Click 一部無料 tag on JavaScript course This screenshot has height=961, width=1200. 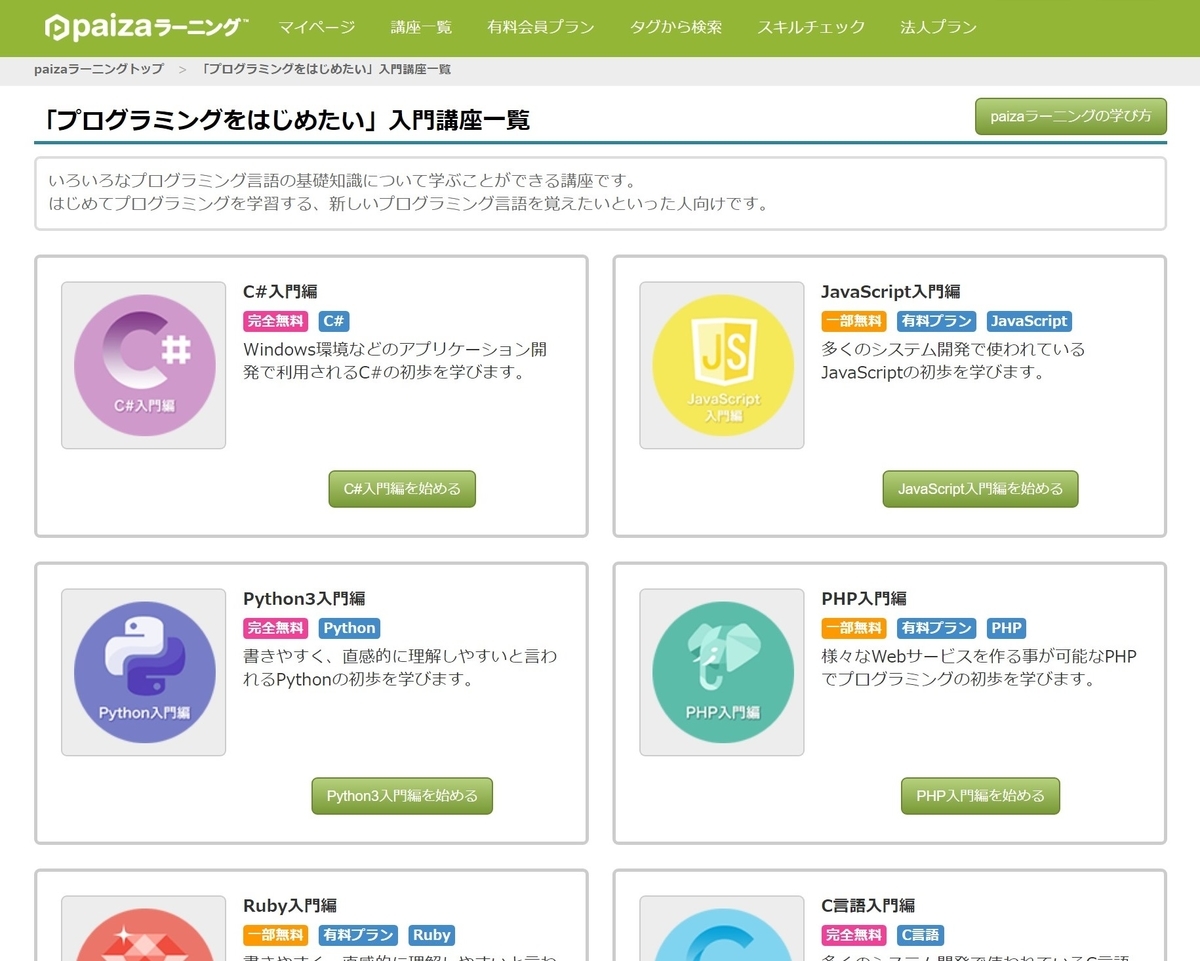point(854,321)
